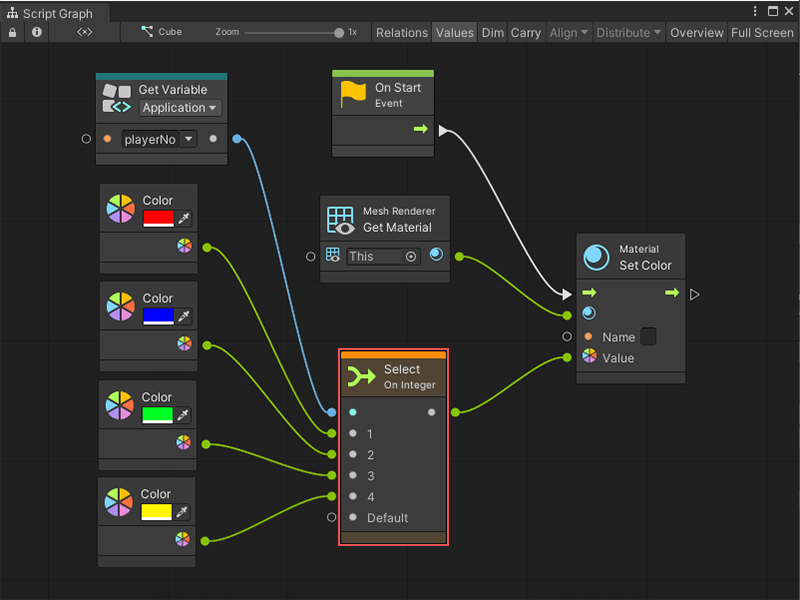800x600 pixels.
Task: Open the C# code preview icon
Action: tap(84, 32)
